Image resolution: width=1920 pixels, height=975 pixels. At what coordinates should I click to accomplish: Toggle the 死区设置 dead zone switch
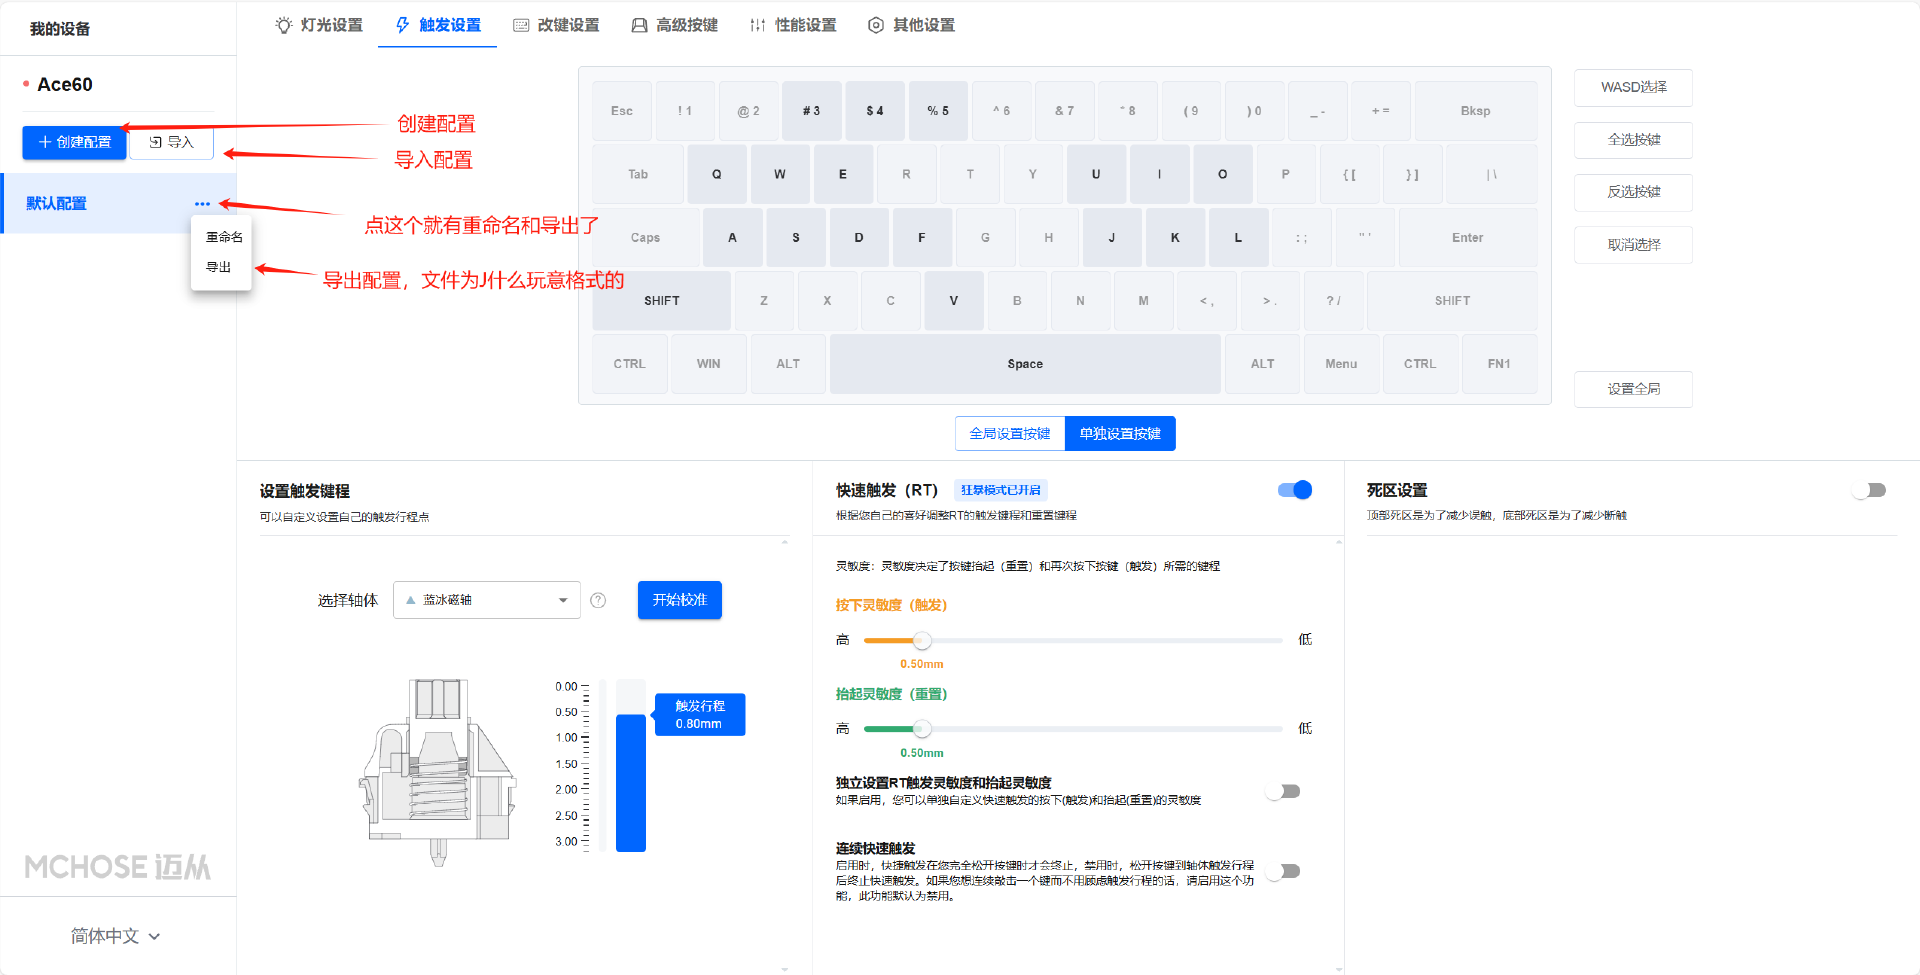tap(1868, 490)
